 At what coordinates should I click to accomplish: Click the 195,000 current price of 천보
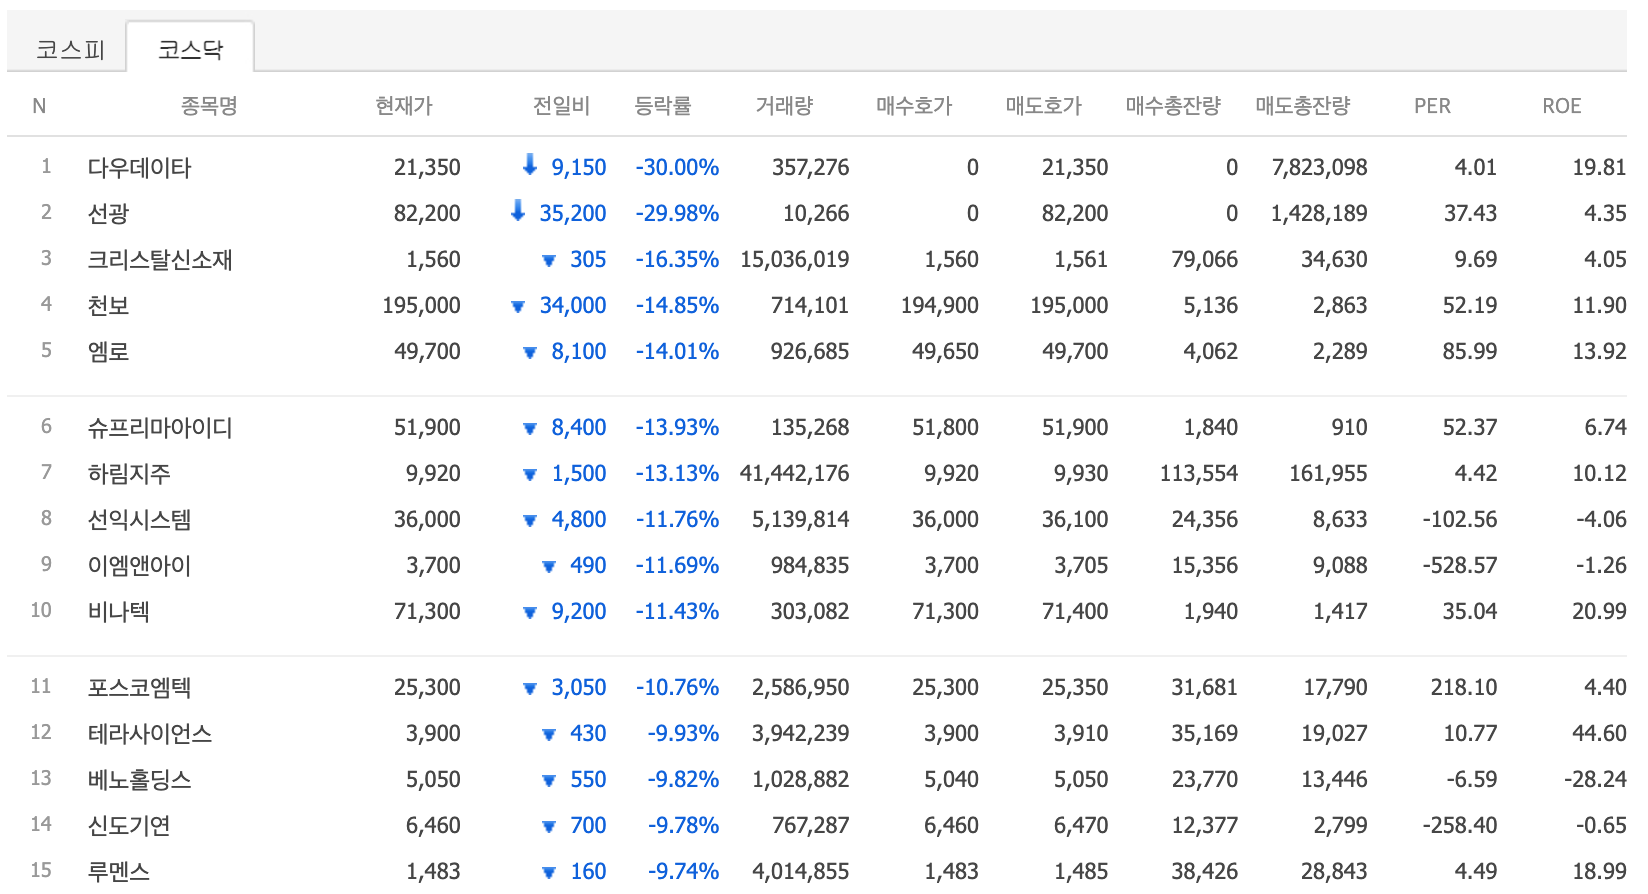pyautogui.click(x=422, y=305)
